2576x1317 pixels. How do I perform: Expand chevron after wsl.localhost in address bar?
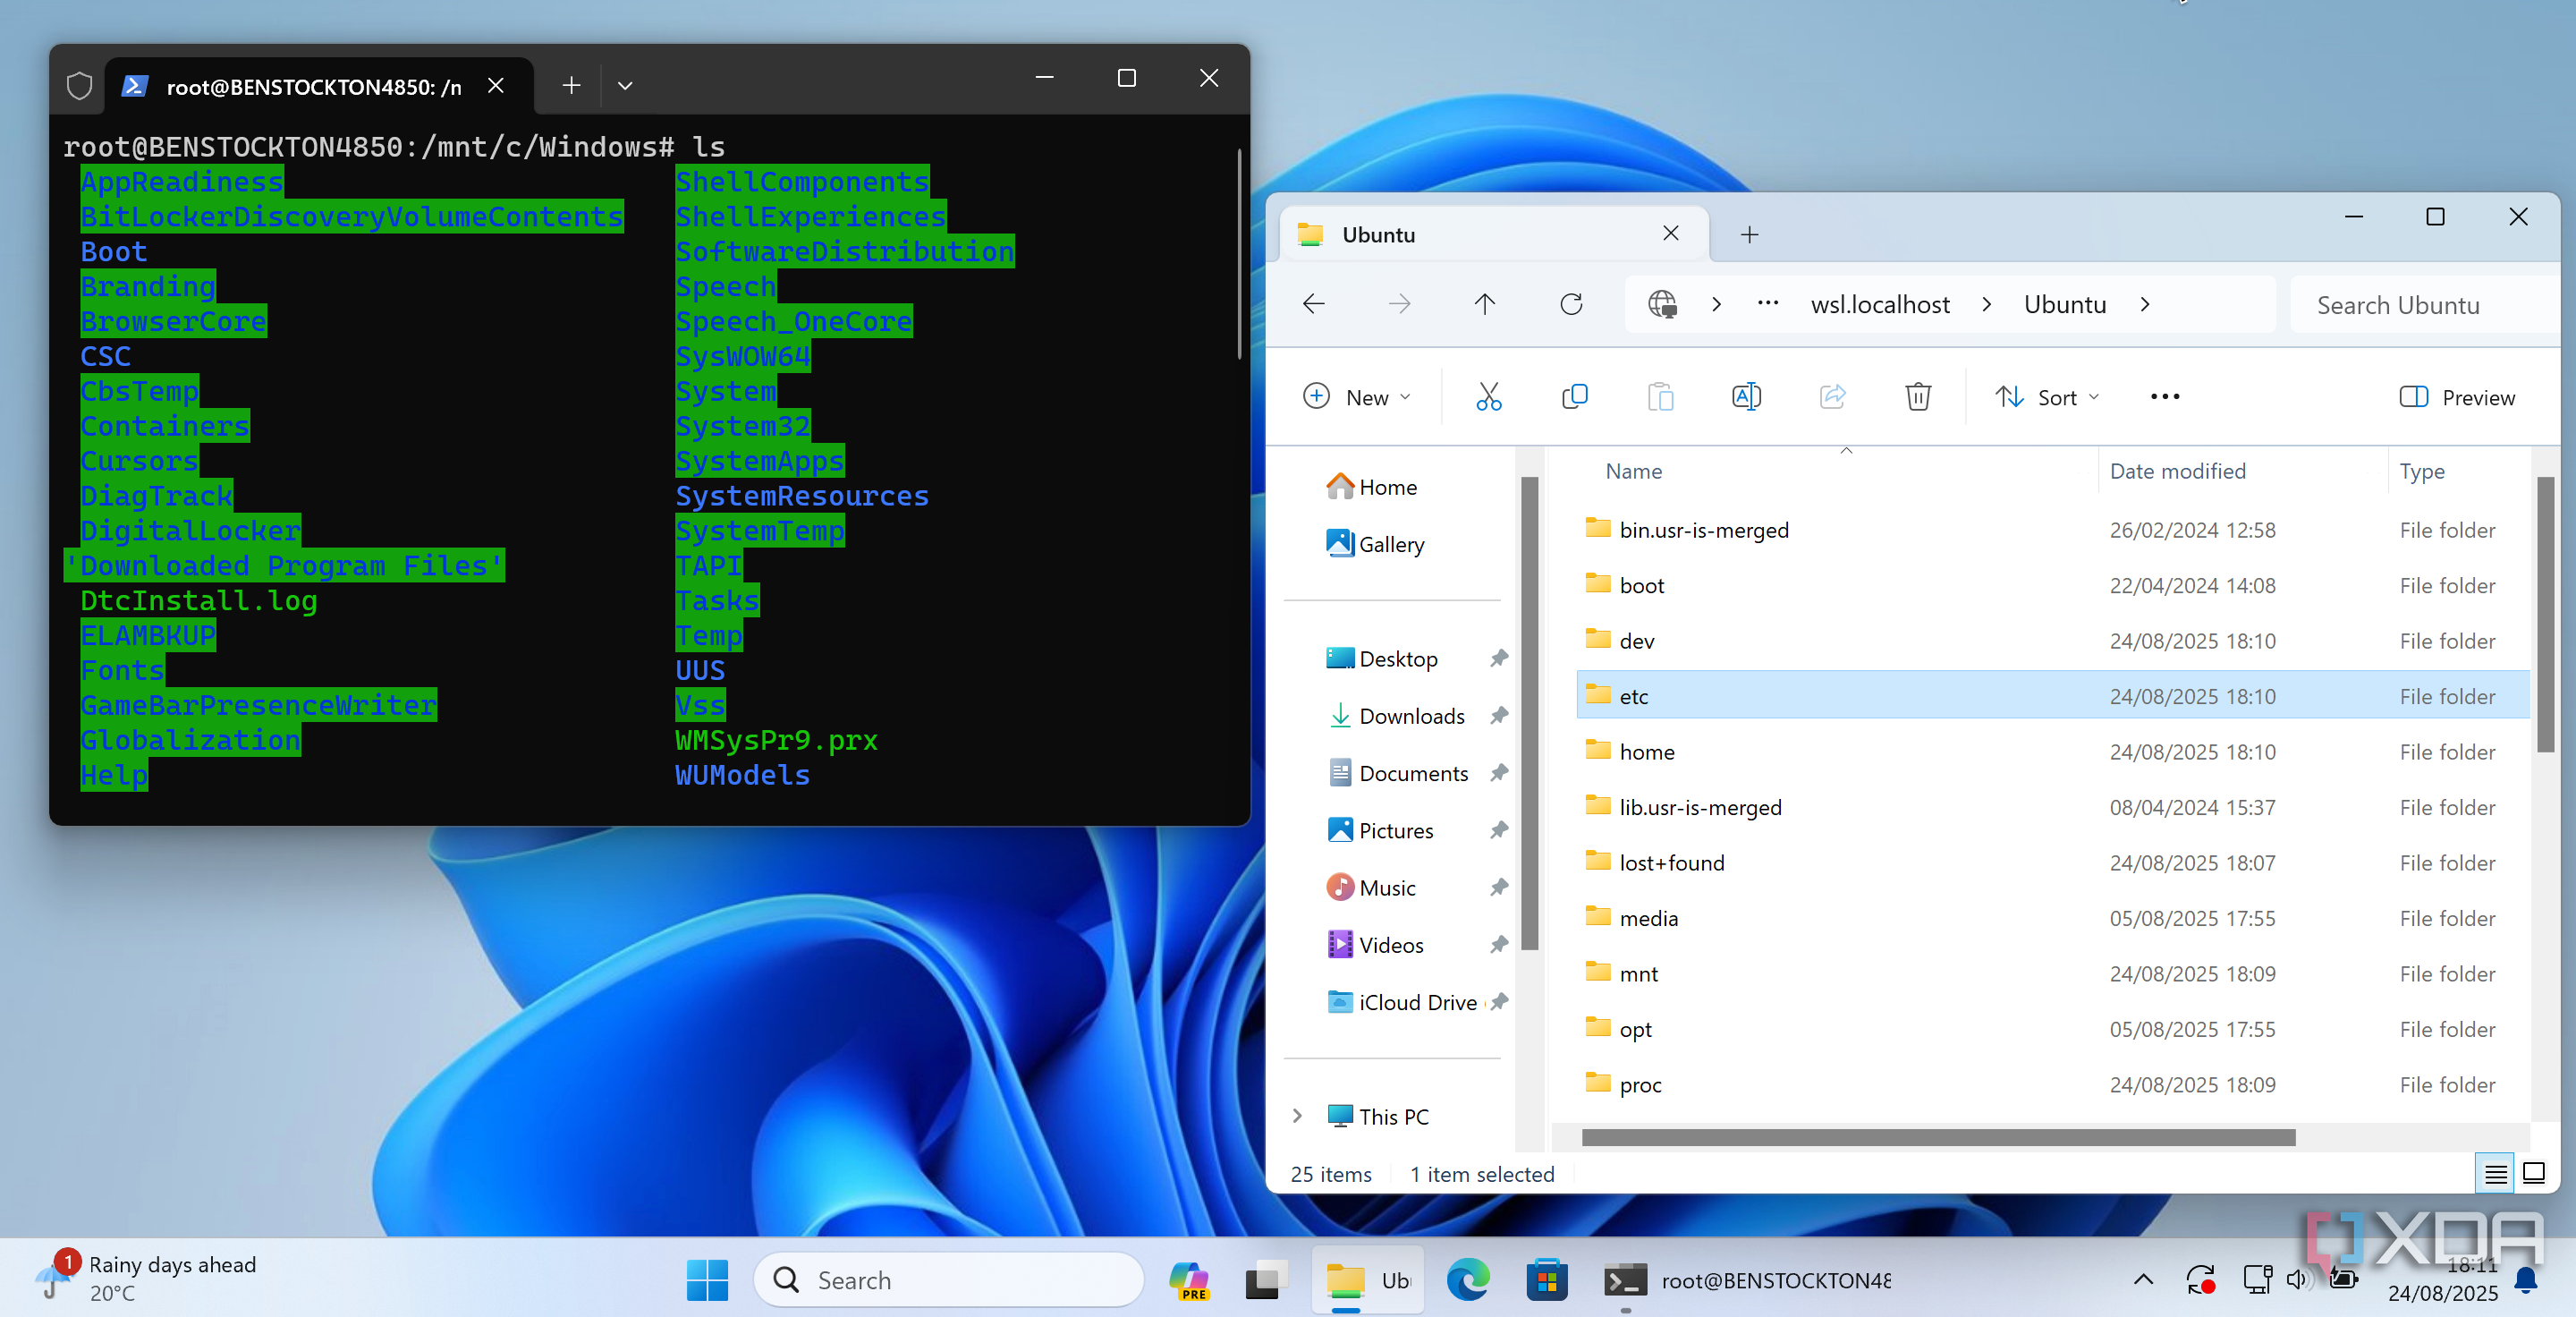pyautogui.click(x=1987, y=304)
